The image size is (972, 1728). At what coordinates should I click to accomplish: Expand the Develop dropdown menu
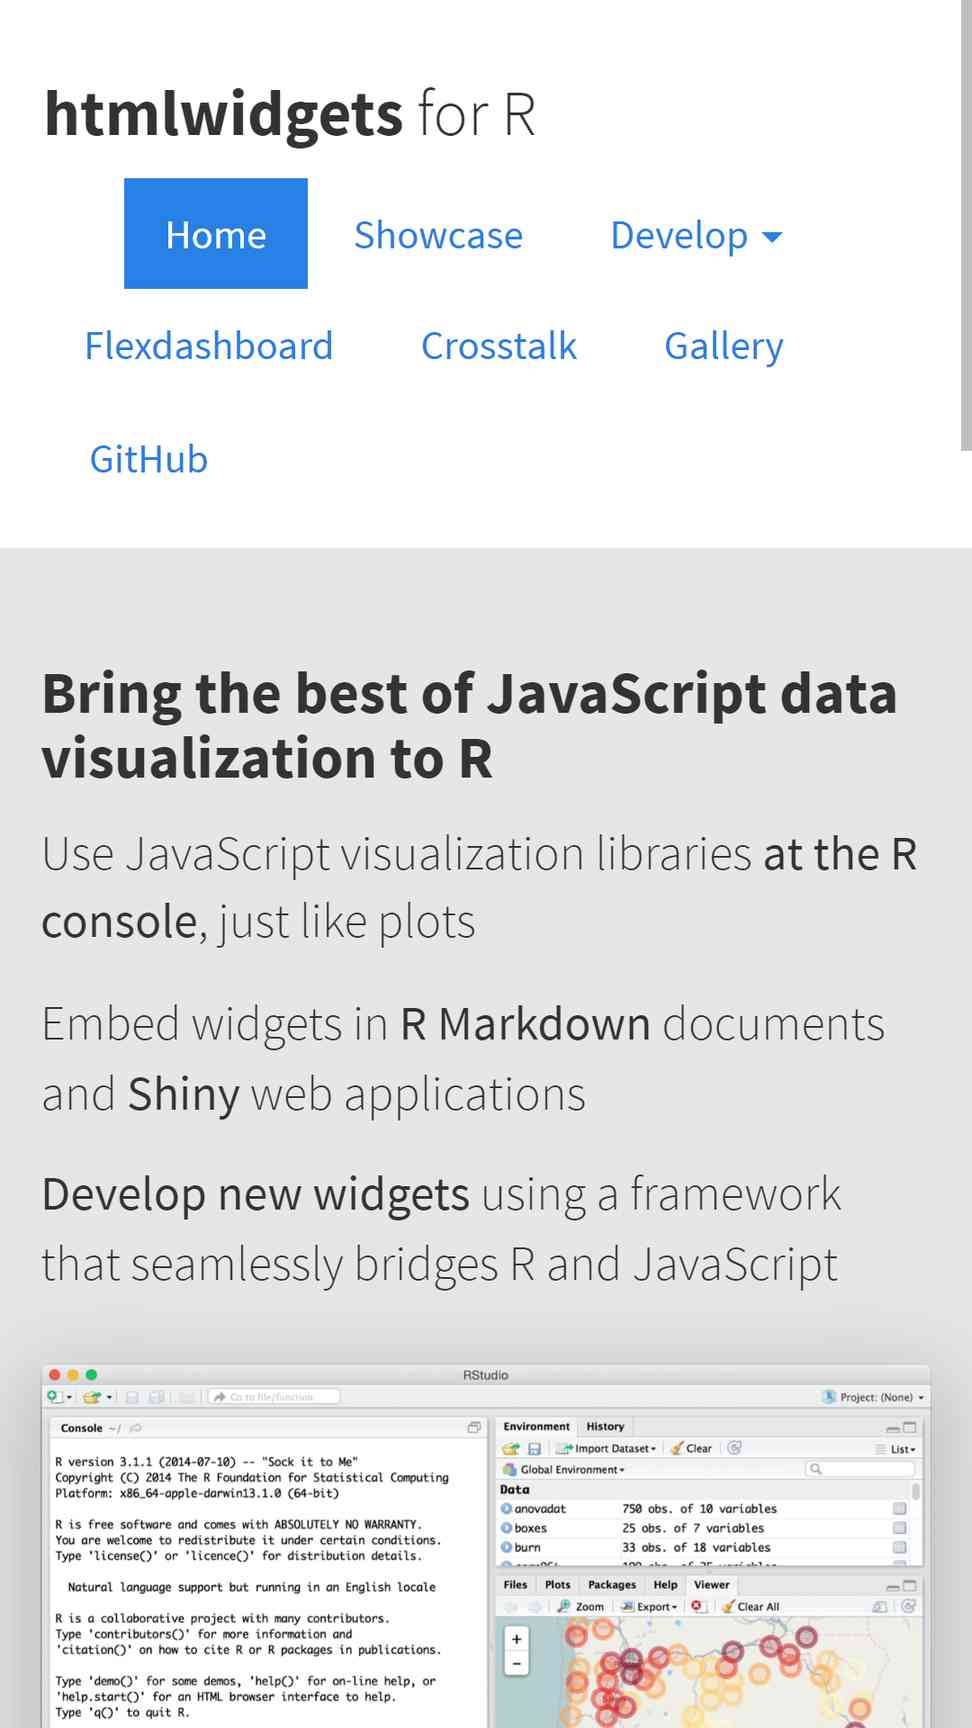tap(696, 235)
